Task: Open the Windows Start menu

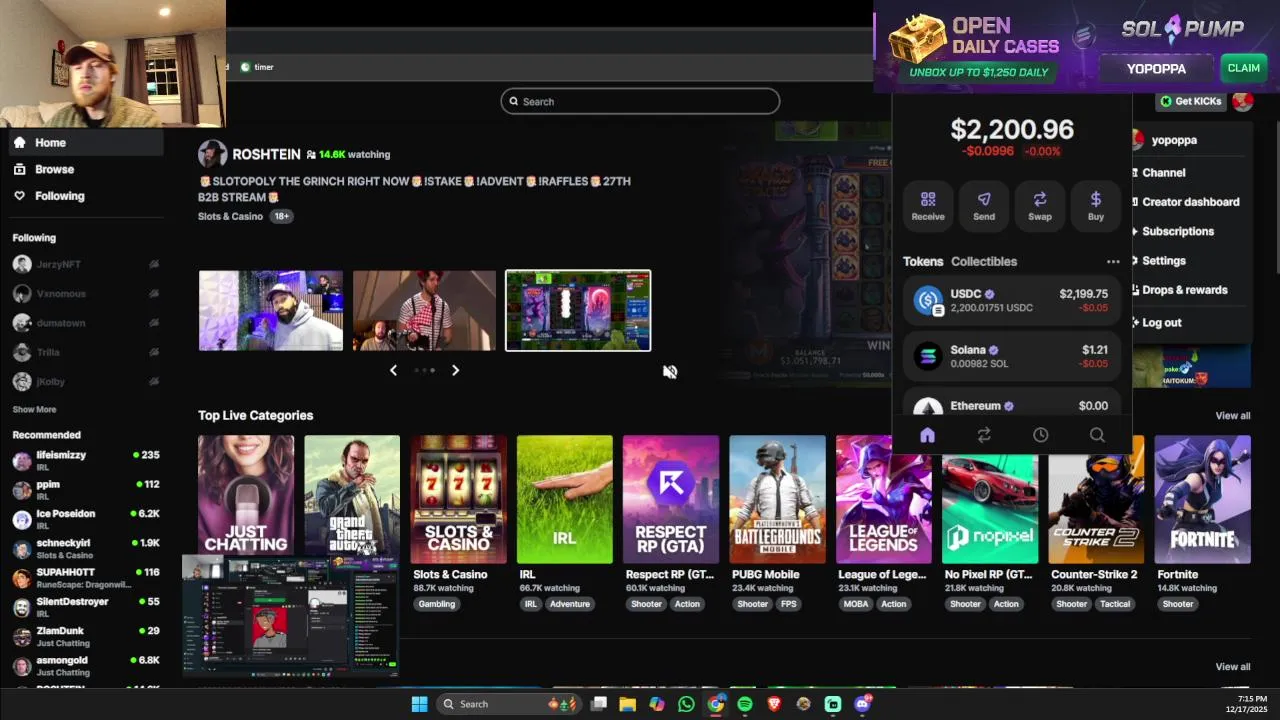Action: [420, 704]
